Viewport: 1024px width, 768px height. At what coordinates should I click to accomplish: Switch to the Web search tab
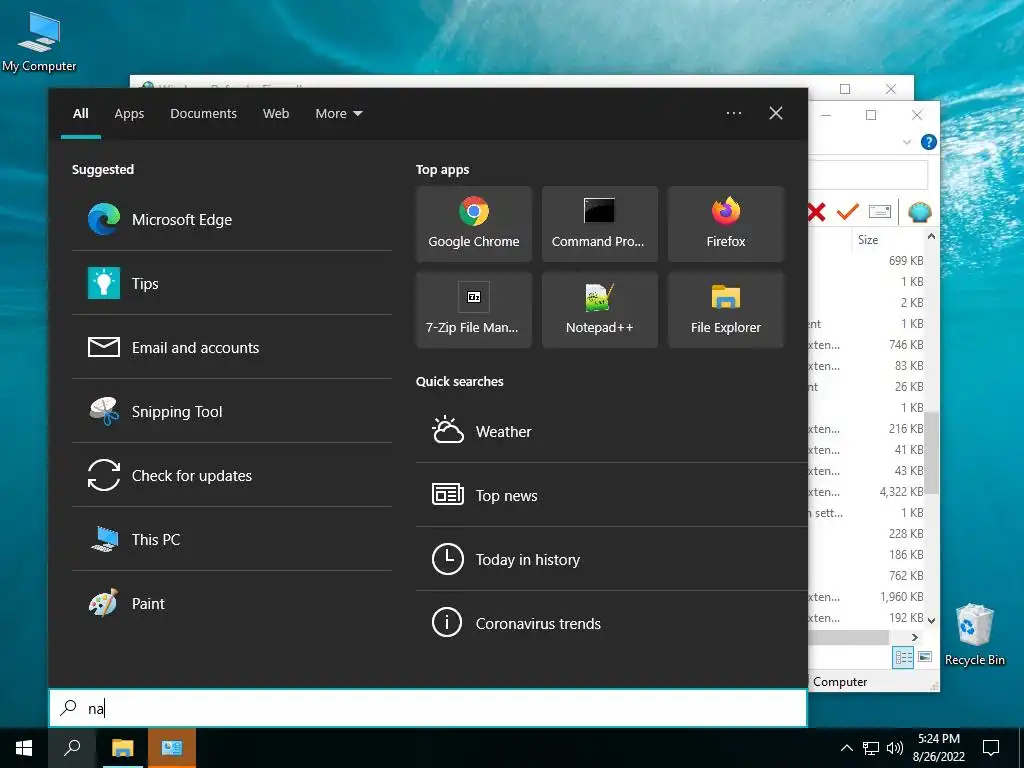coord(276,114)
